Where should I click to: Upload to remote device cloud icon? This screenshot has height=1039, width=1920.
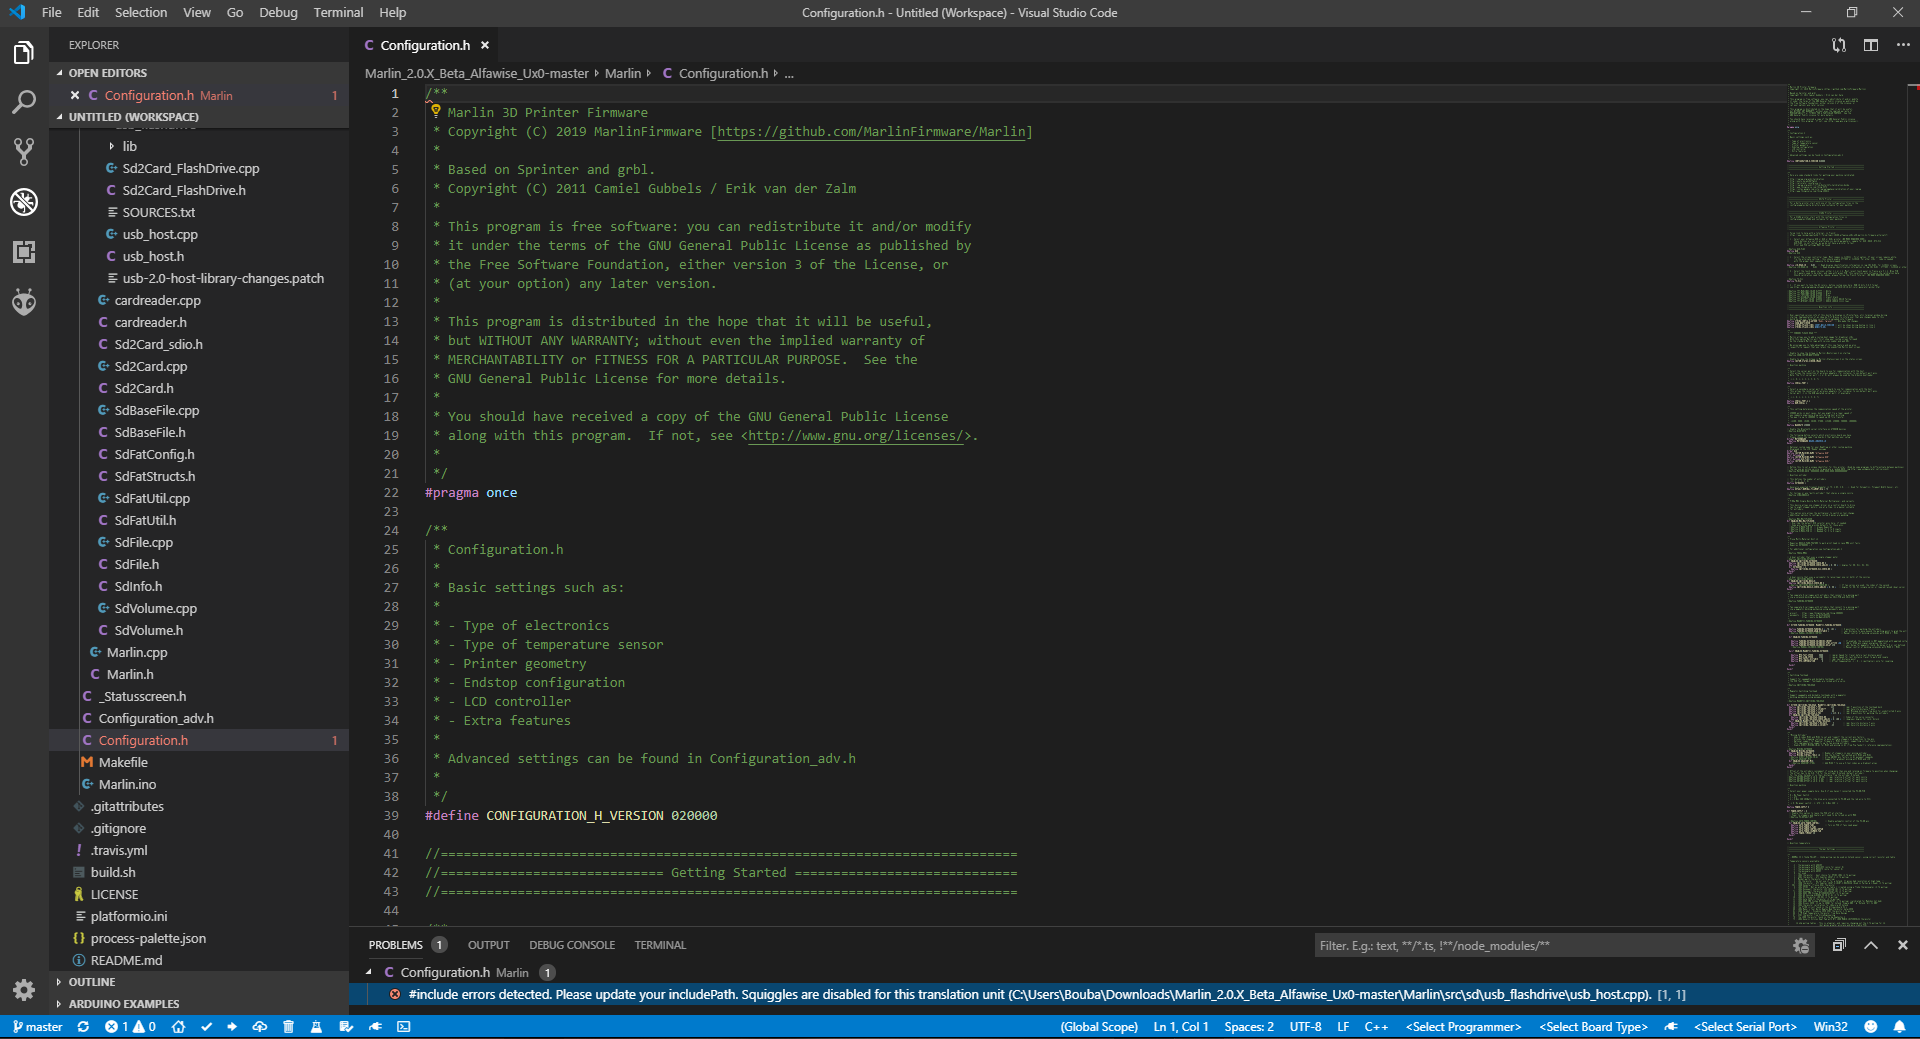(x=260, y=1027)
